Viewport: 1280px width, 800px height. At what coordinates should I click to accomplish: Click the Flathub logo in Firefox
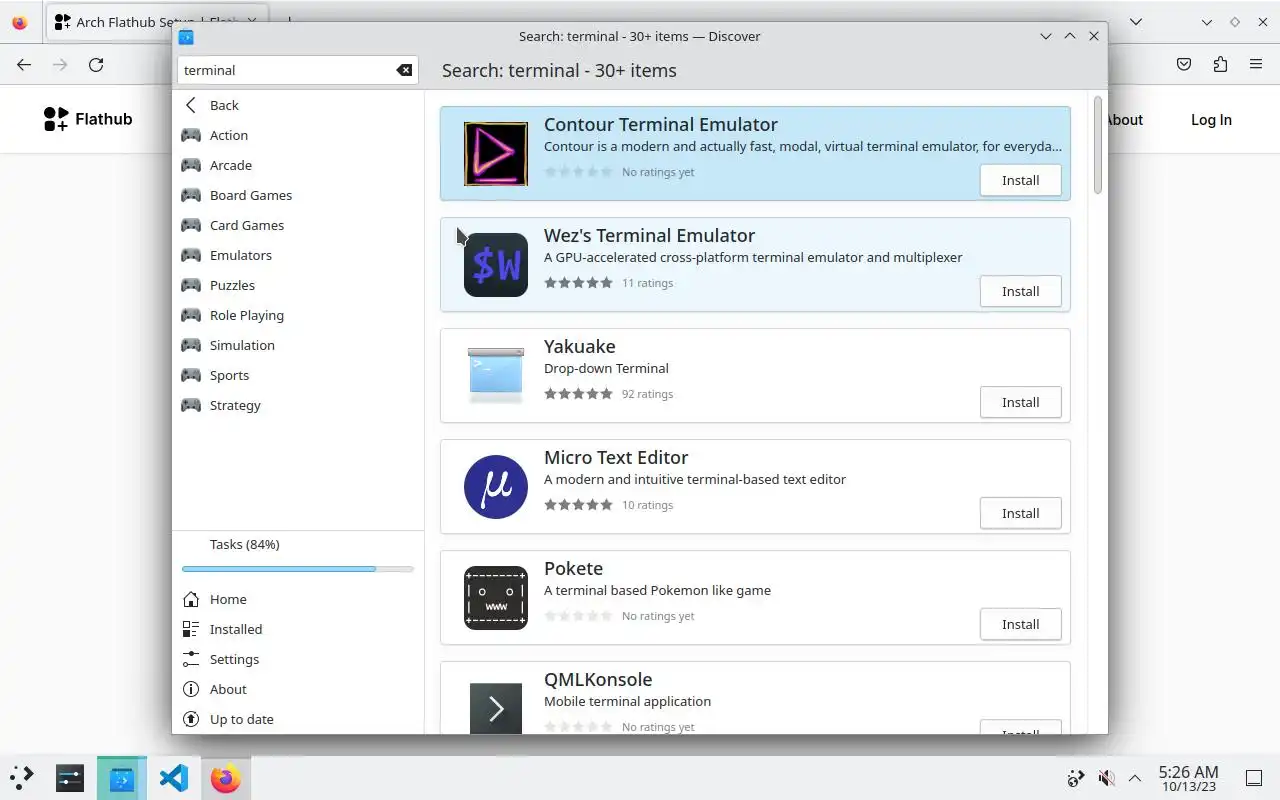[88, 119]
